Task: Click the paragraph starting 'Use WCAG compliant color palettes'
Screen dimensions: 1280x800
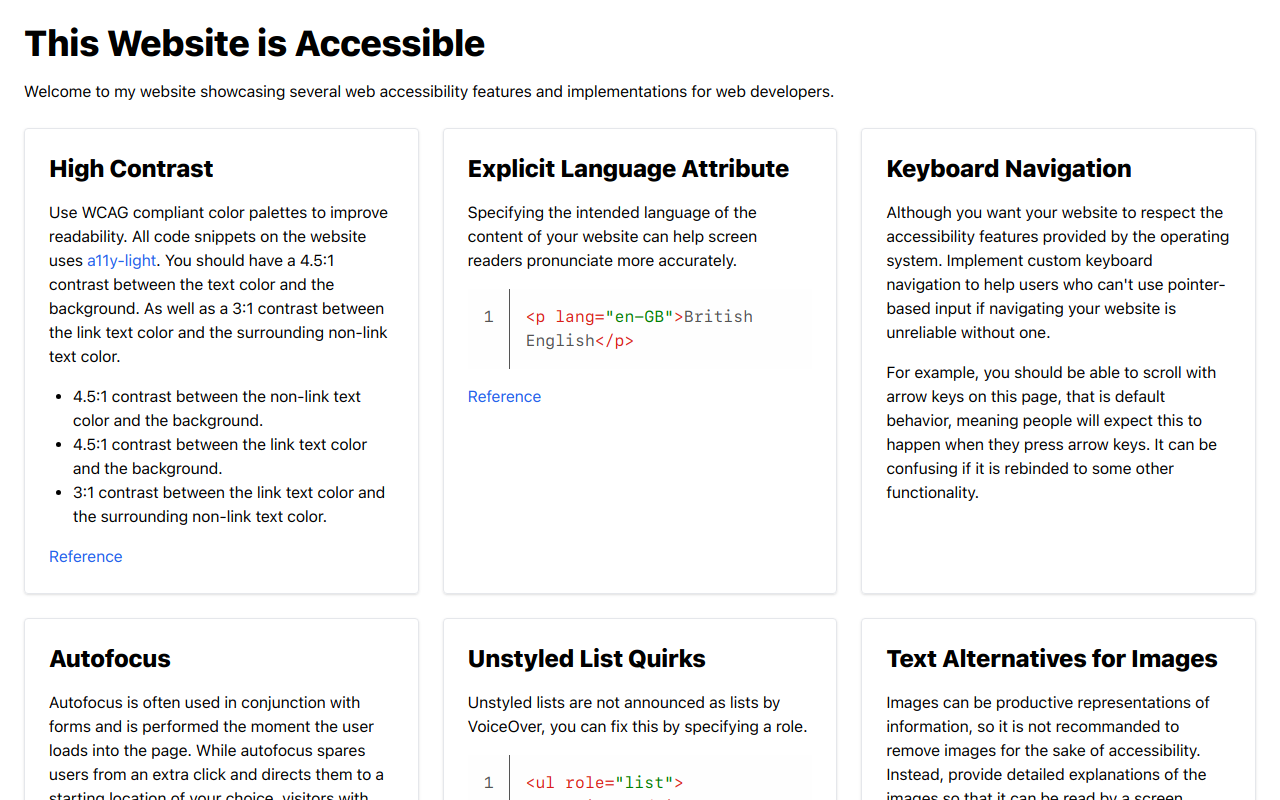Action: point(219,284)
